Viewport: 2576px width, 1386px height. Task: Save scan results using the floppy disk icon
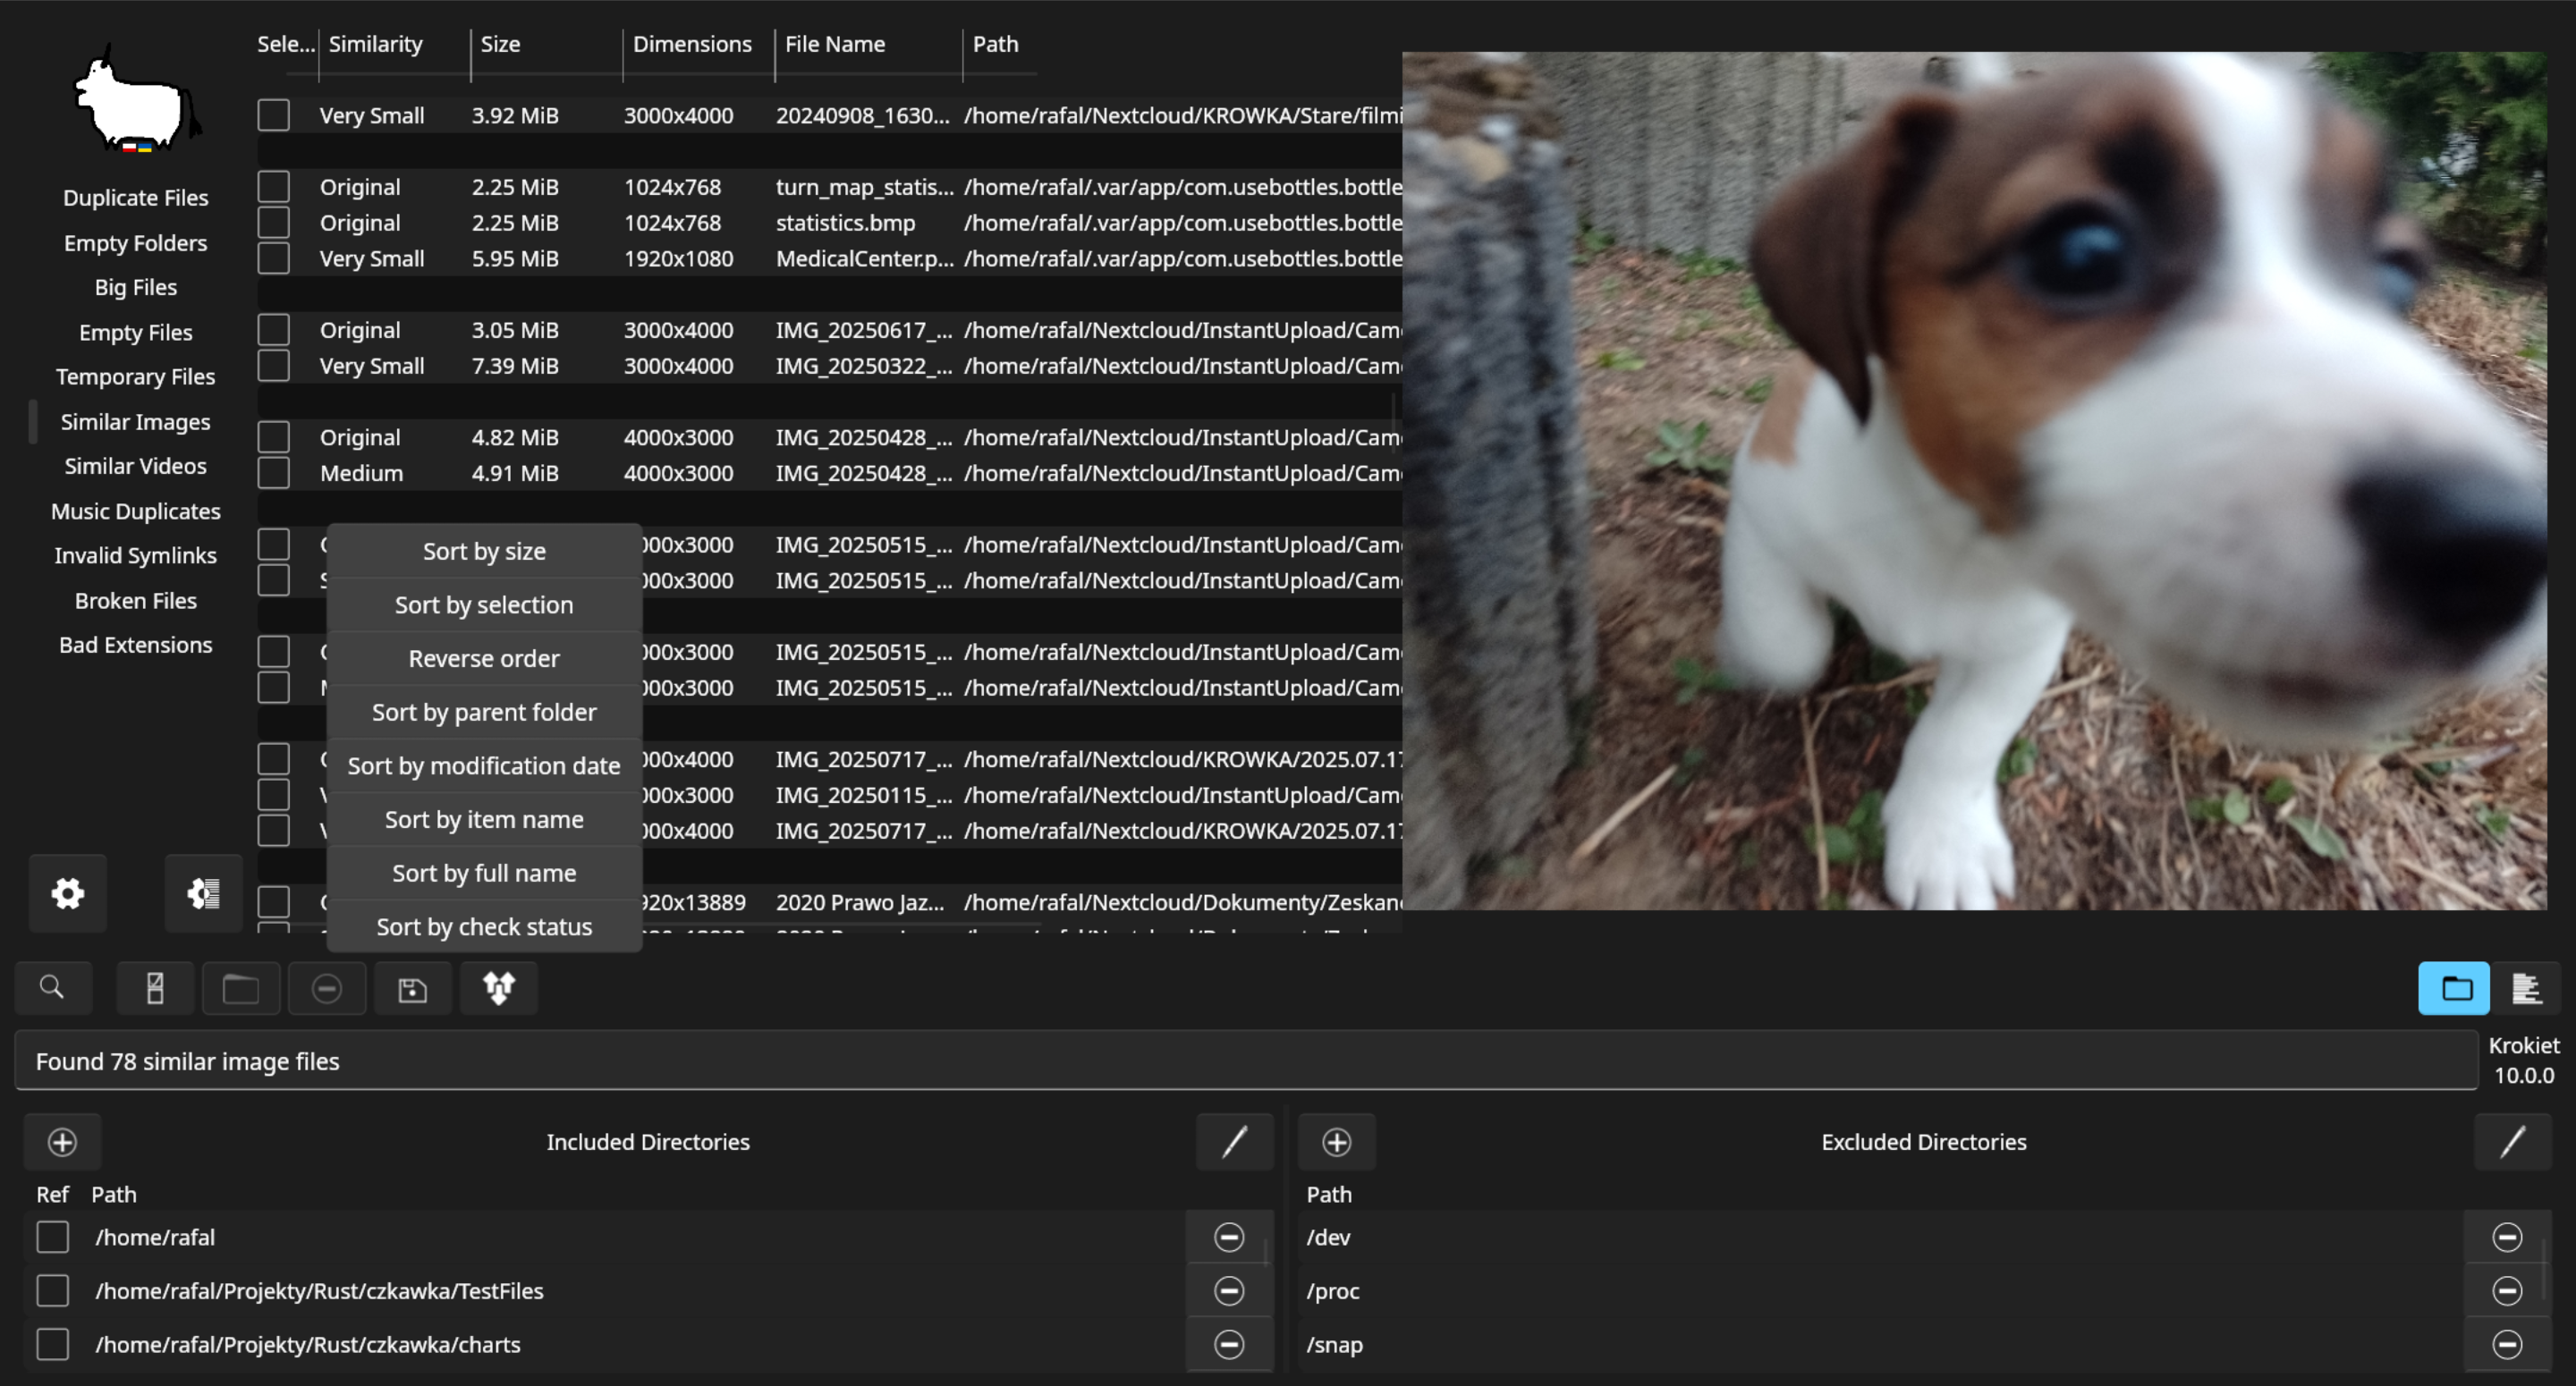pos(412,987)
